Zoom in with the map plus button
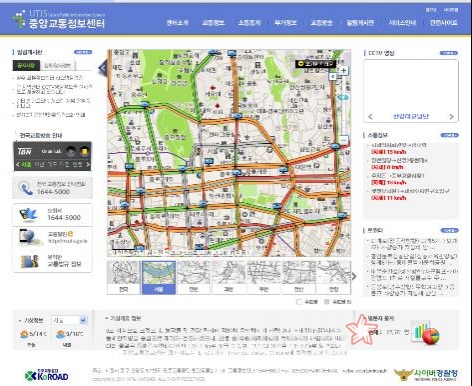 coord(344,70)
